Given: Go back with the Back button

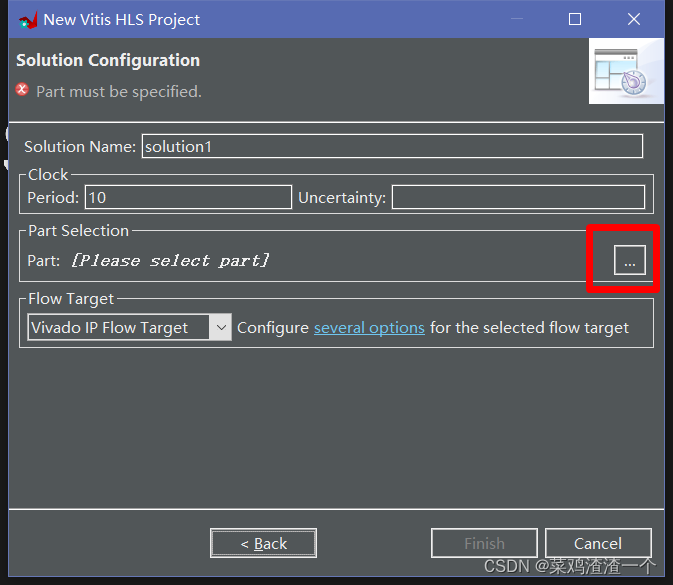Looking at the screenshot, I should [264, 543].
